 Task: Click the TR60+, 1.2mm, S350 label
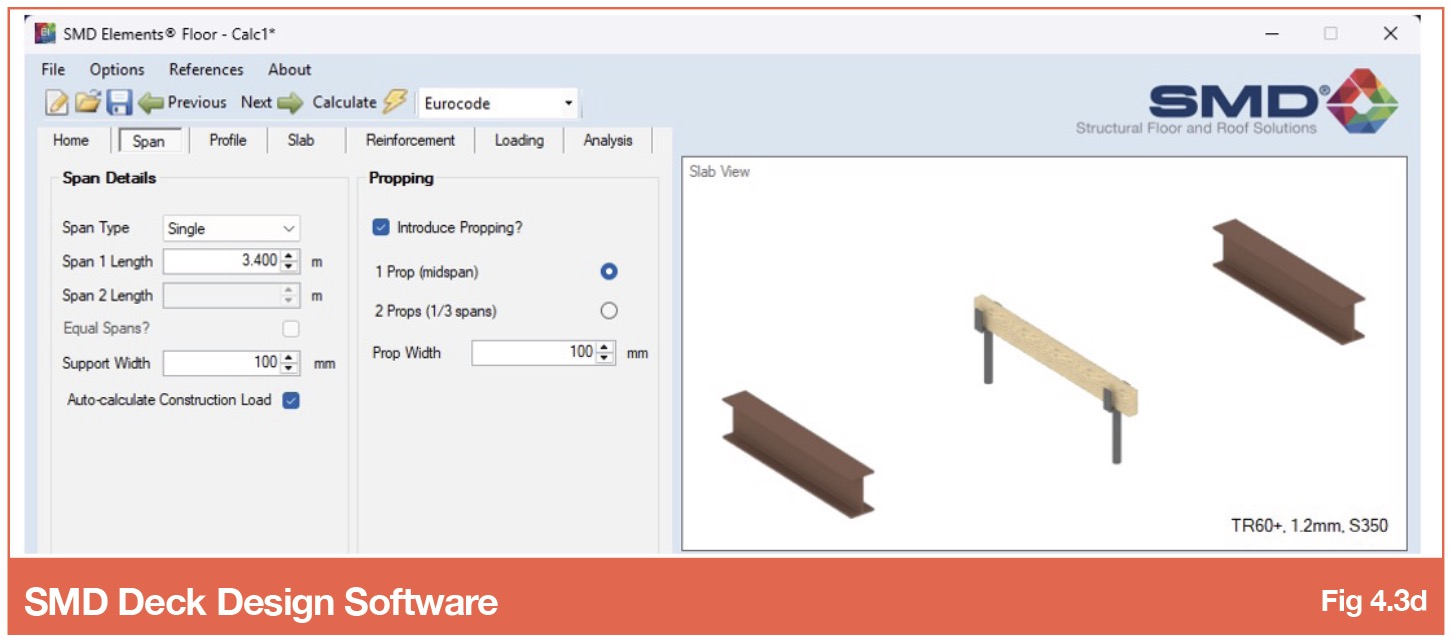(1310, 525)
